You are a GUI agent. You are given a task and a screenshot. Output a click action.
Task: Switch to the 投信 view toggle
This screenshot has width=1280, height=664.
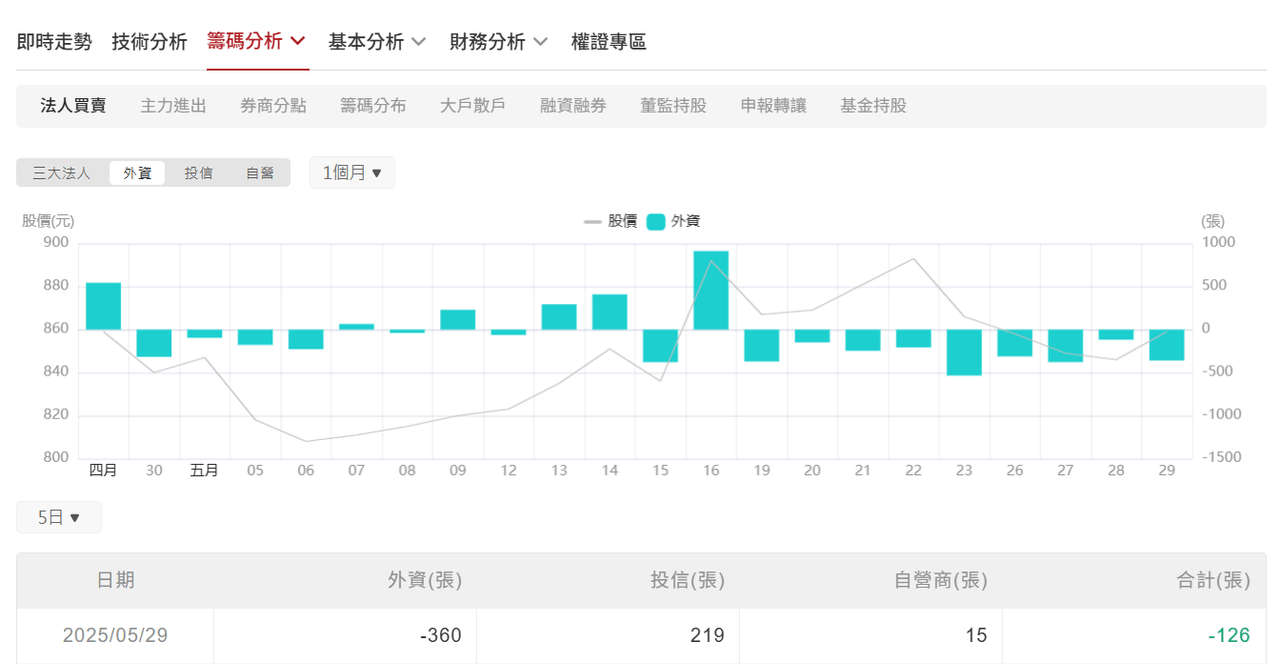click(x=199, y=172)
